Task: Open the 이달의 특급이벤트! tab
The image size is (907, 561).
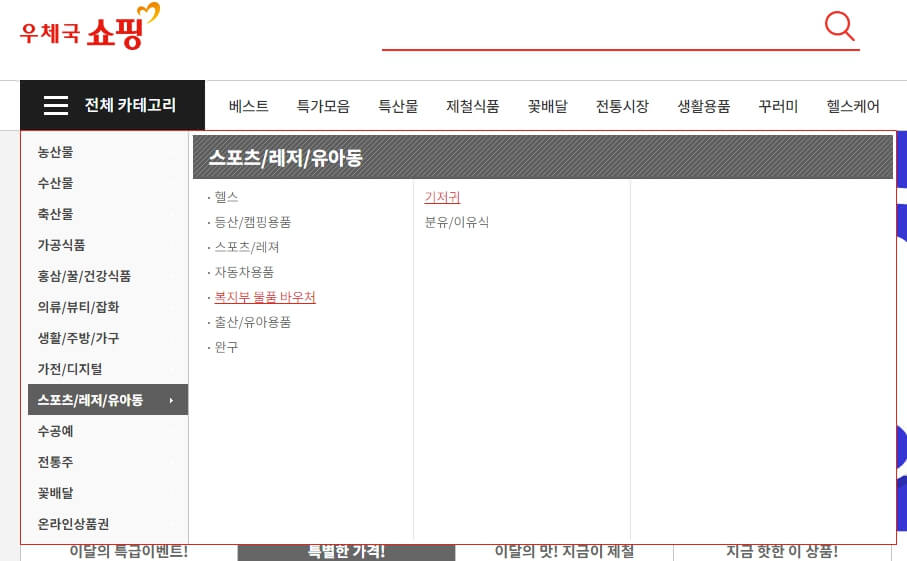Action: [129, 552]
